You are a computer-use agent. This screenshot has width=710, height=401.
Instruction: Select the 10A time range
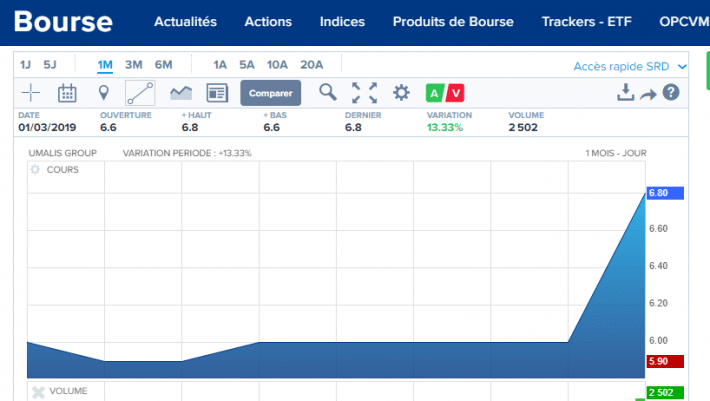pos(277,65)
